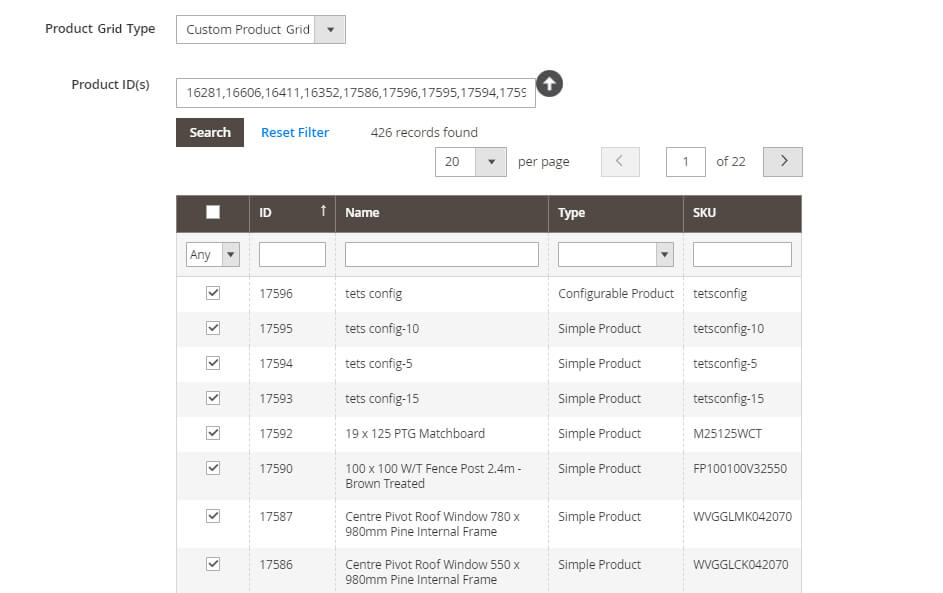Click 'Centre Pivot Roof Window 550 x' name

tap(432, 572)
